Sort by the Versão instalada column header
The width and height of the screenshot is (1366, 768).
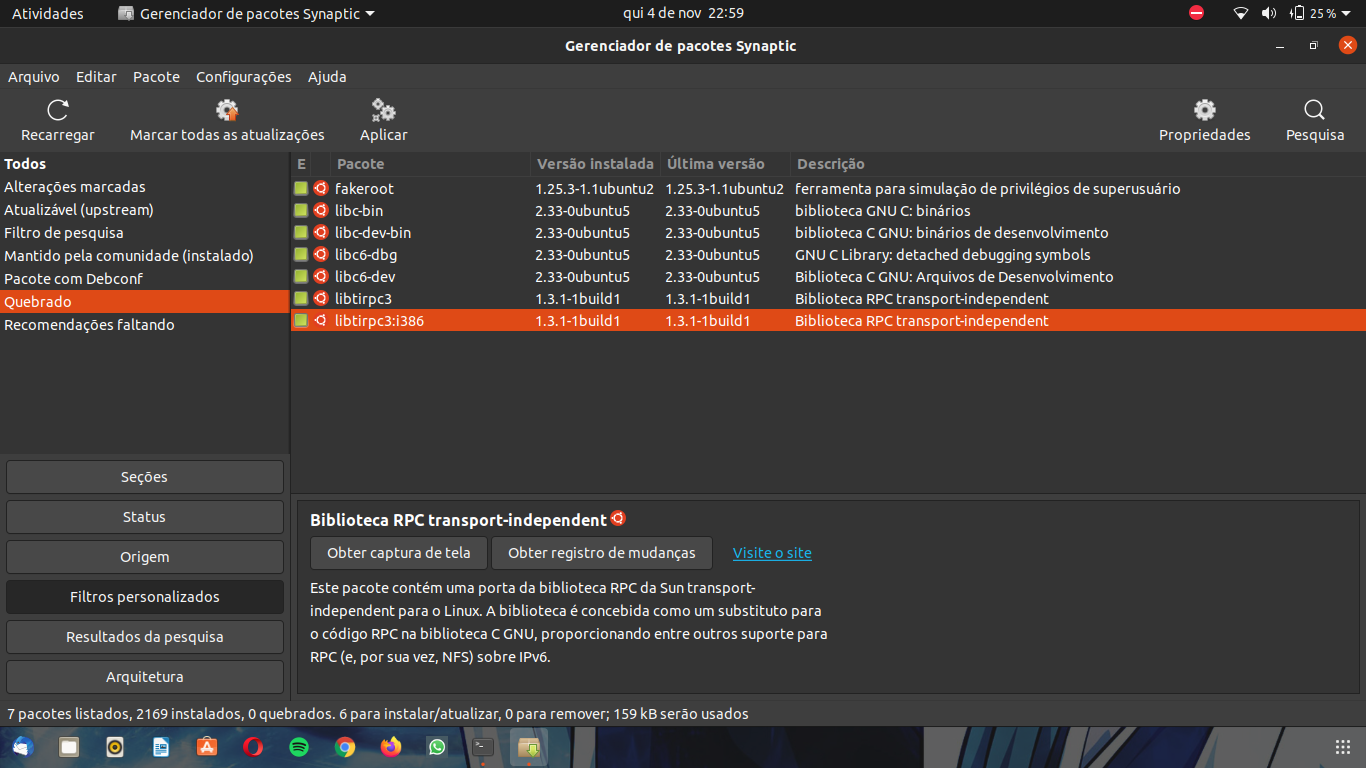pyautogui.click(x=595, y=164)
